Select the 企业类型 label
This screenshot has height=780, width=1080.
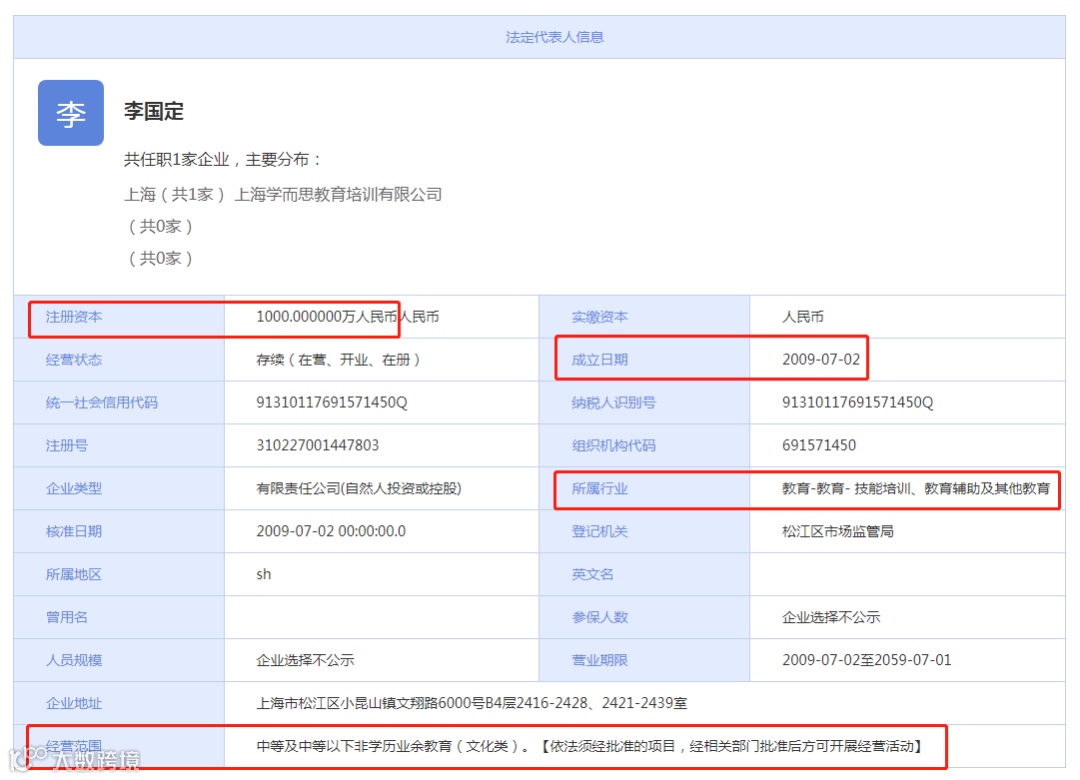74,489
